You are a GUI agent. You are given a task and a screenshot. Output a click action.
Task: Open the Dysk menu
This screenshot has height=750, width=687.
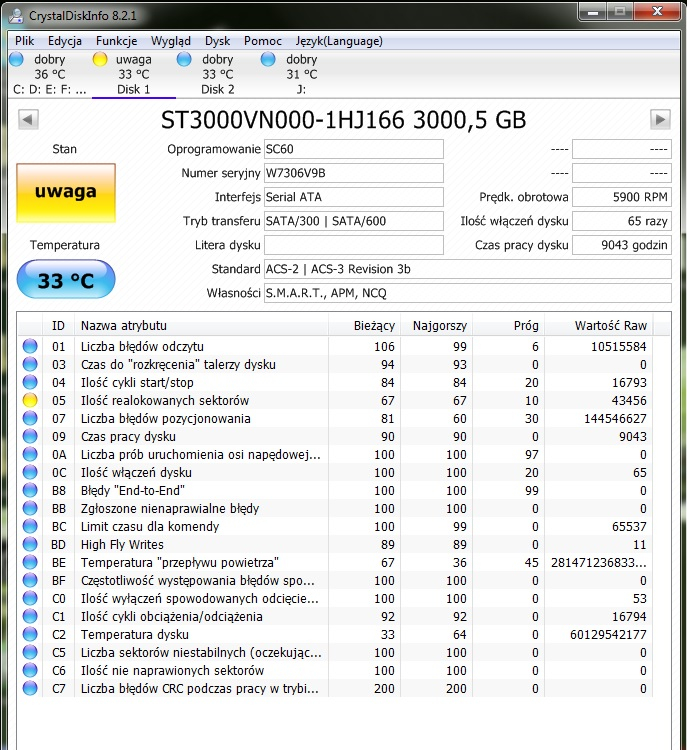217,41
